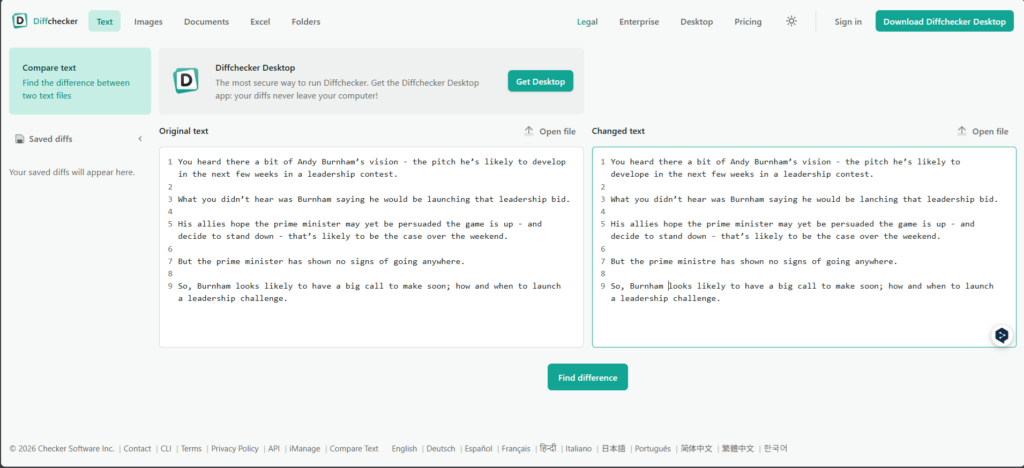
Task: Click 'a leadership challenge.' in Original text
Action: pos(232,298)
